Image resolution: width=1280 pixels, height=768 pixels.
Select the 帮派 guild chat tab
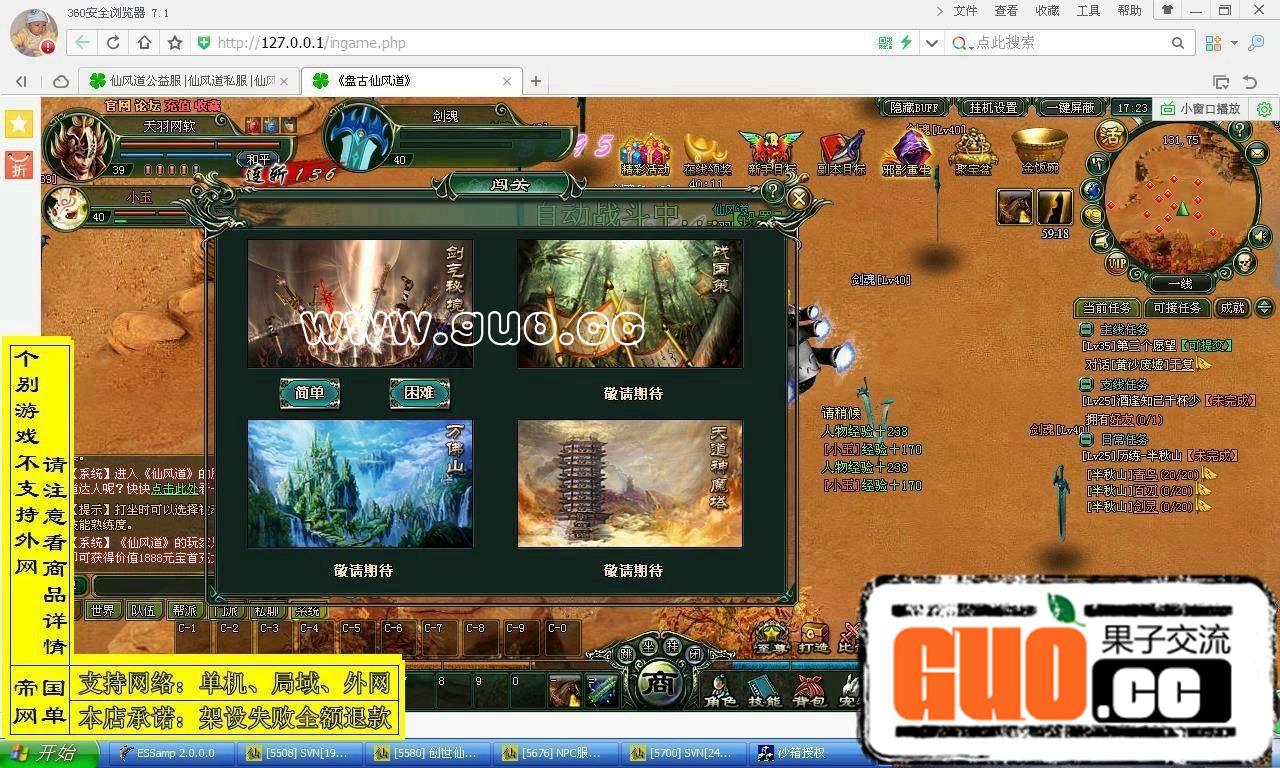tap(184, 610)
